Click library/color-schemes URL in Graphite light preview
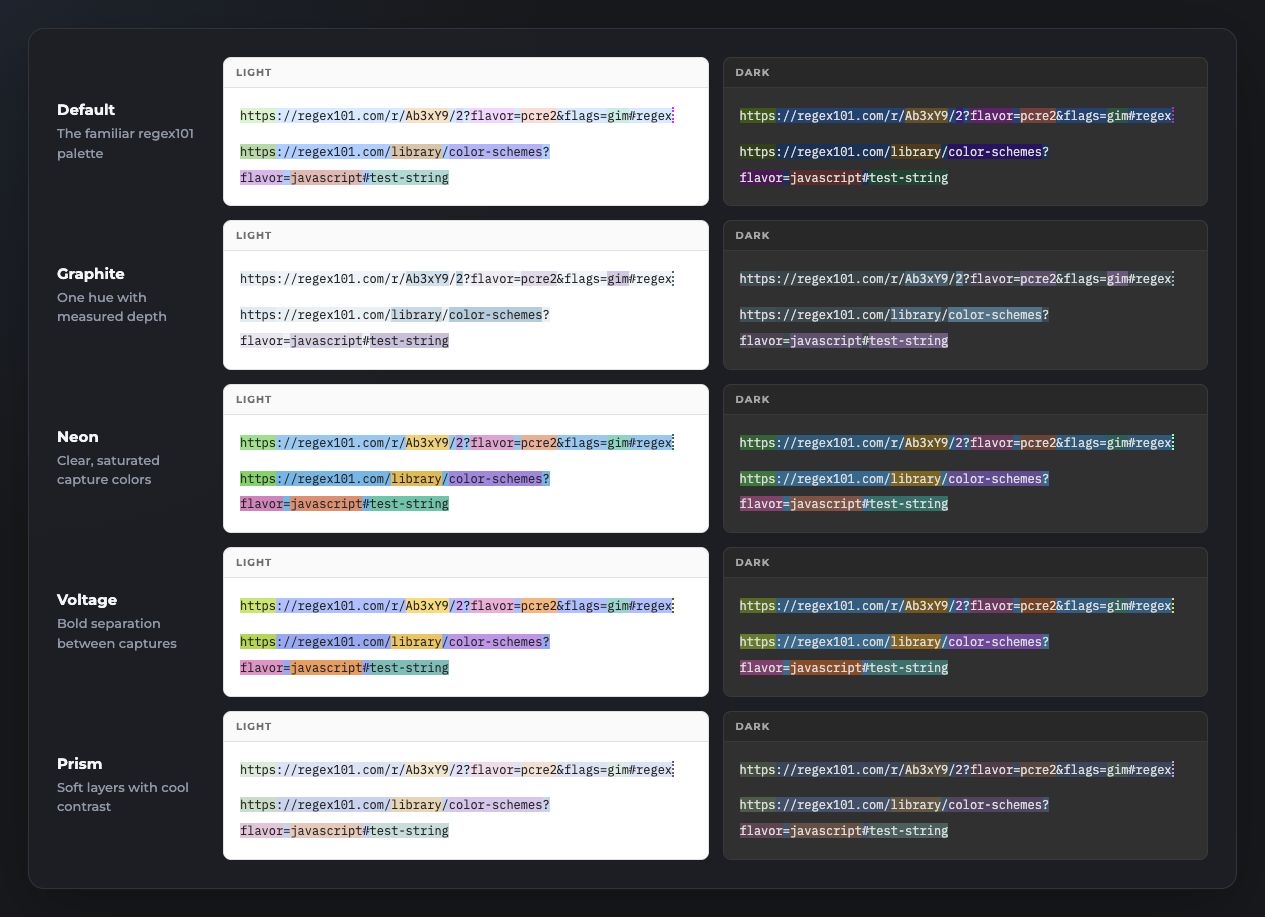Image resolution: width=1265 pixels, height=917 pixels. 395,315
